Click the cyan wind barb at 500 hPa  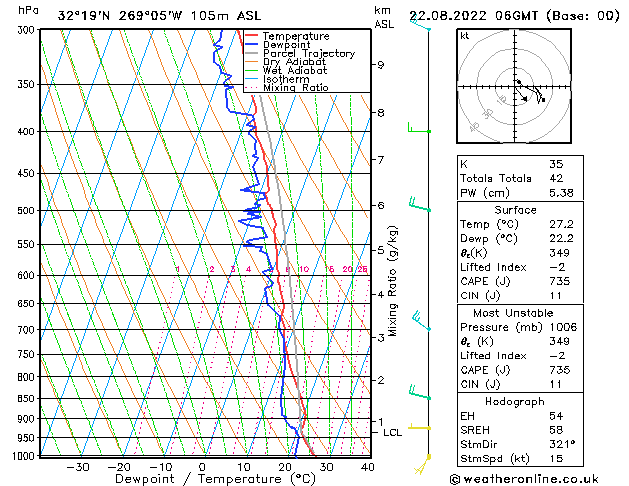coord(420,205)
